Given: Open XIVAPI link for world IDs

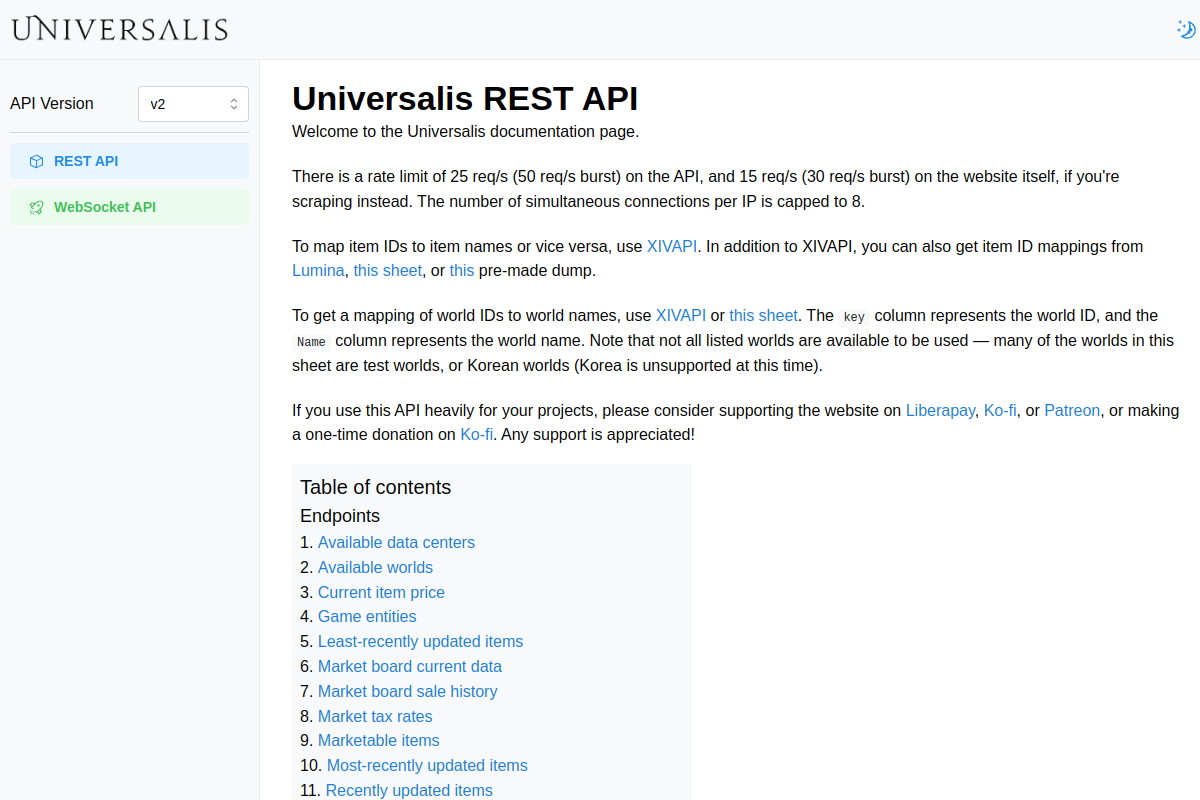Looking at the screenshot, I should click(x=681, y=315).
